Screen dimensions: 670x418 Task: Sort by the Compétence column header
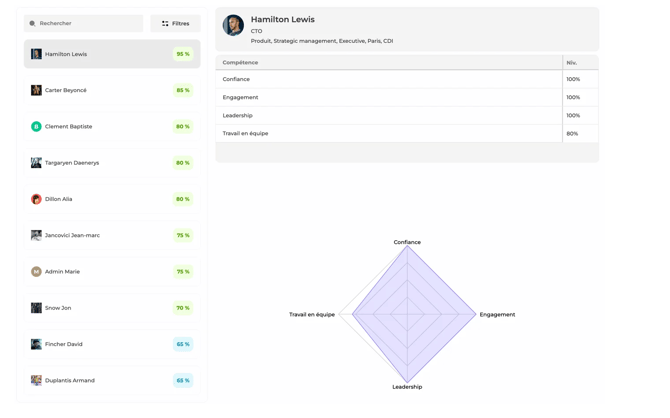point(240,62)
